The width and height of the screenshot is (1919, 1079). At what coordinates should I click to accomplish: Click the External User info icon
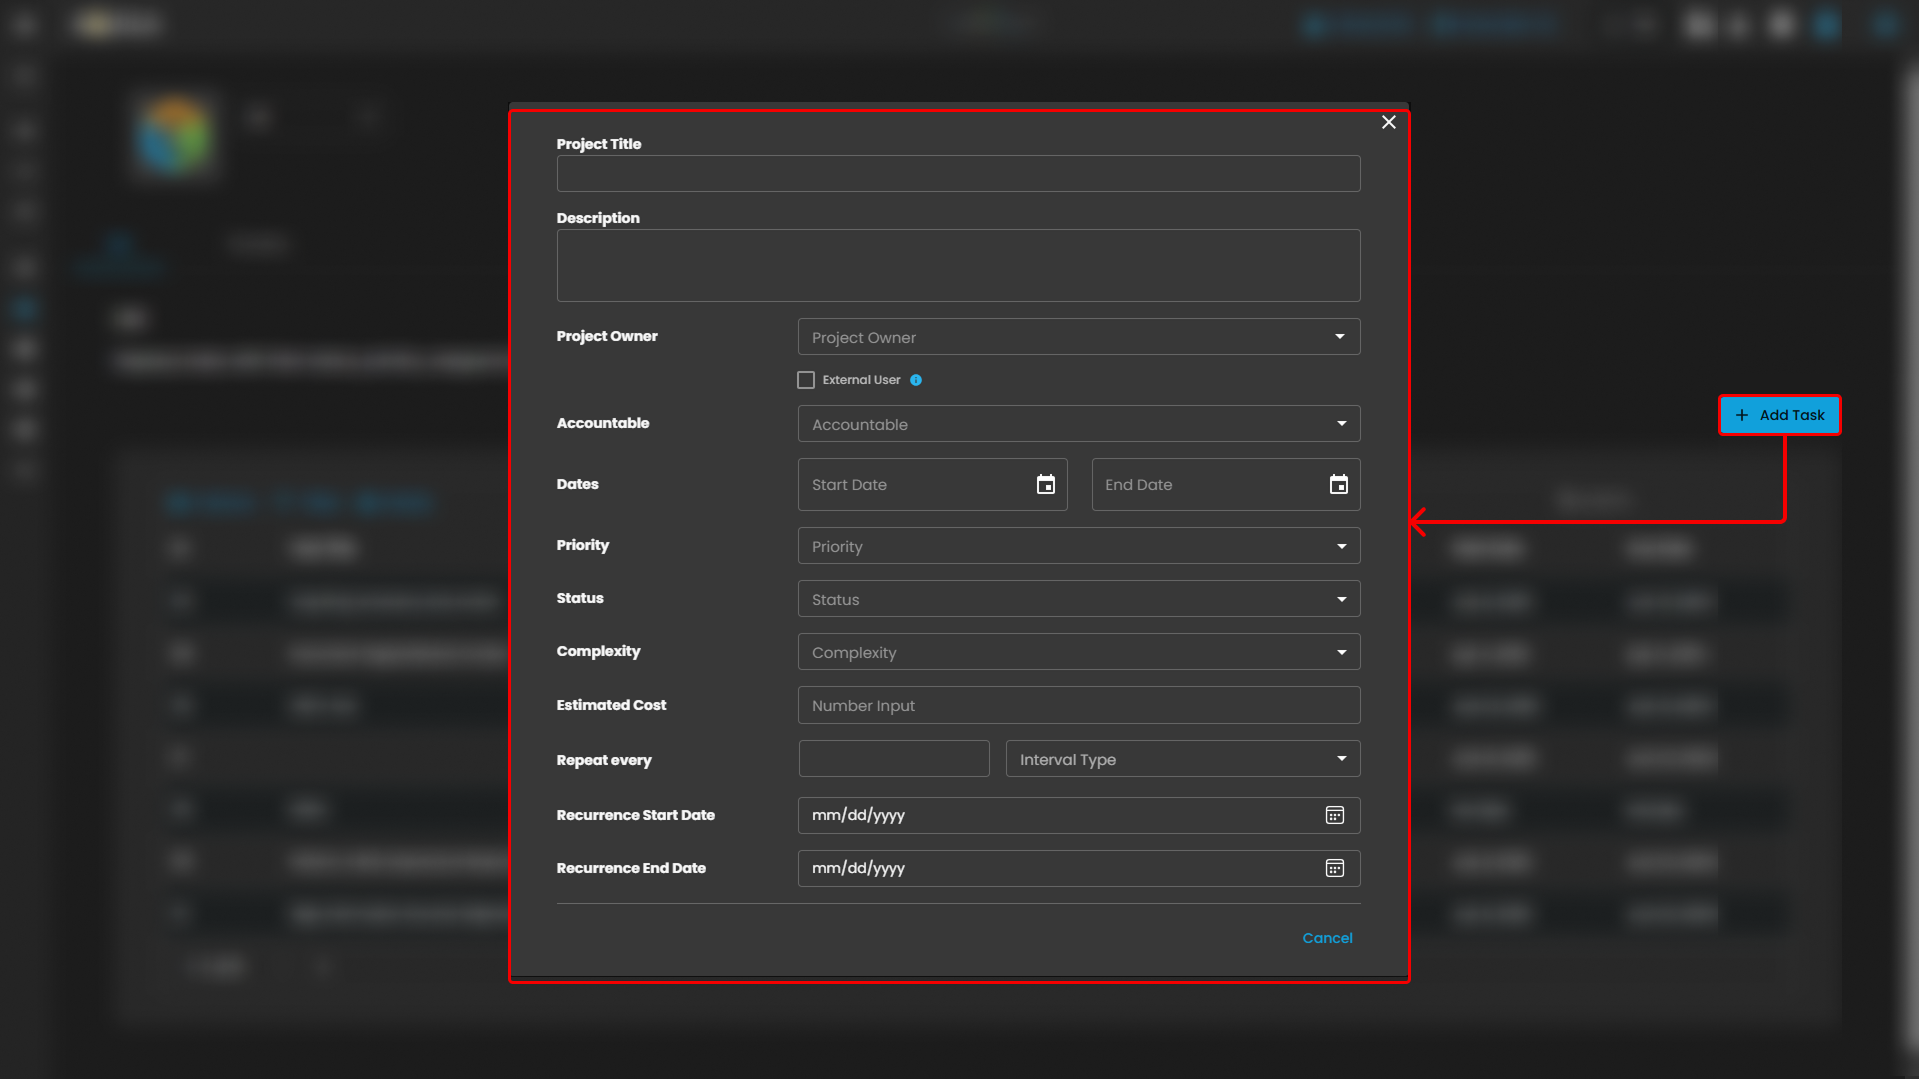916,380
